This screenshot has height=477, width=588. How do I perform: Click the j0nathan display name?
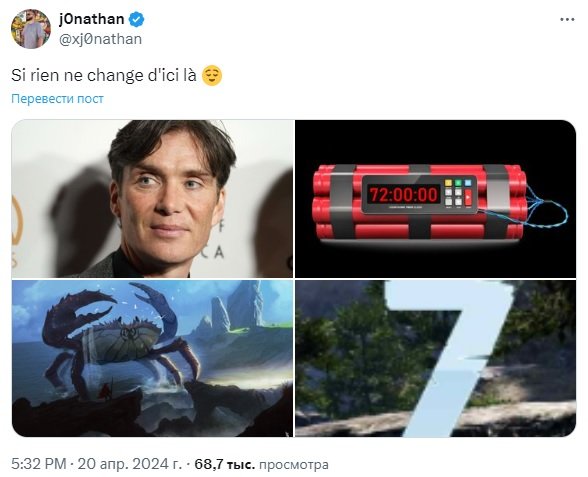[x=92, y=19]
